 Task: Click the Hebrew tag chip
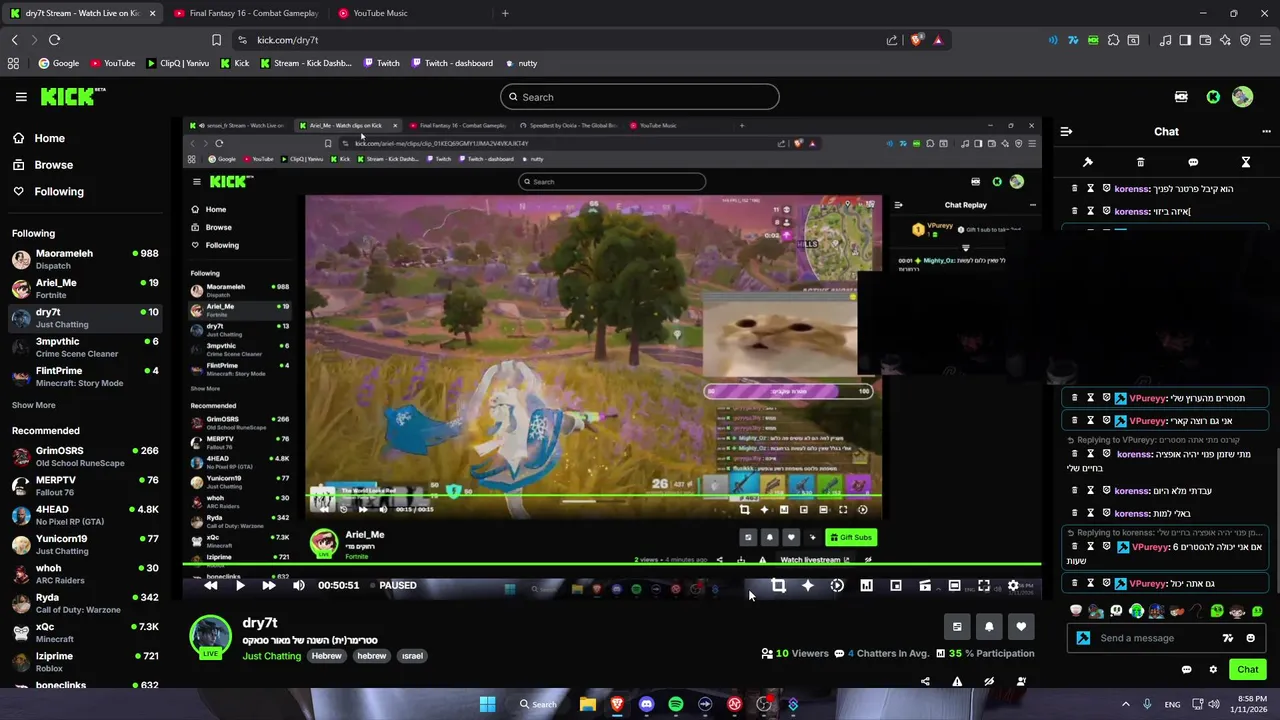[x=326, y=656]
